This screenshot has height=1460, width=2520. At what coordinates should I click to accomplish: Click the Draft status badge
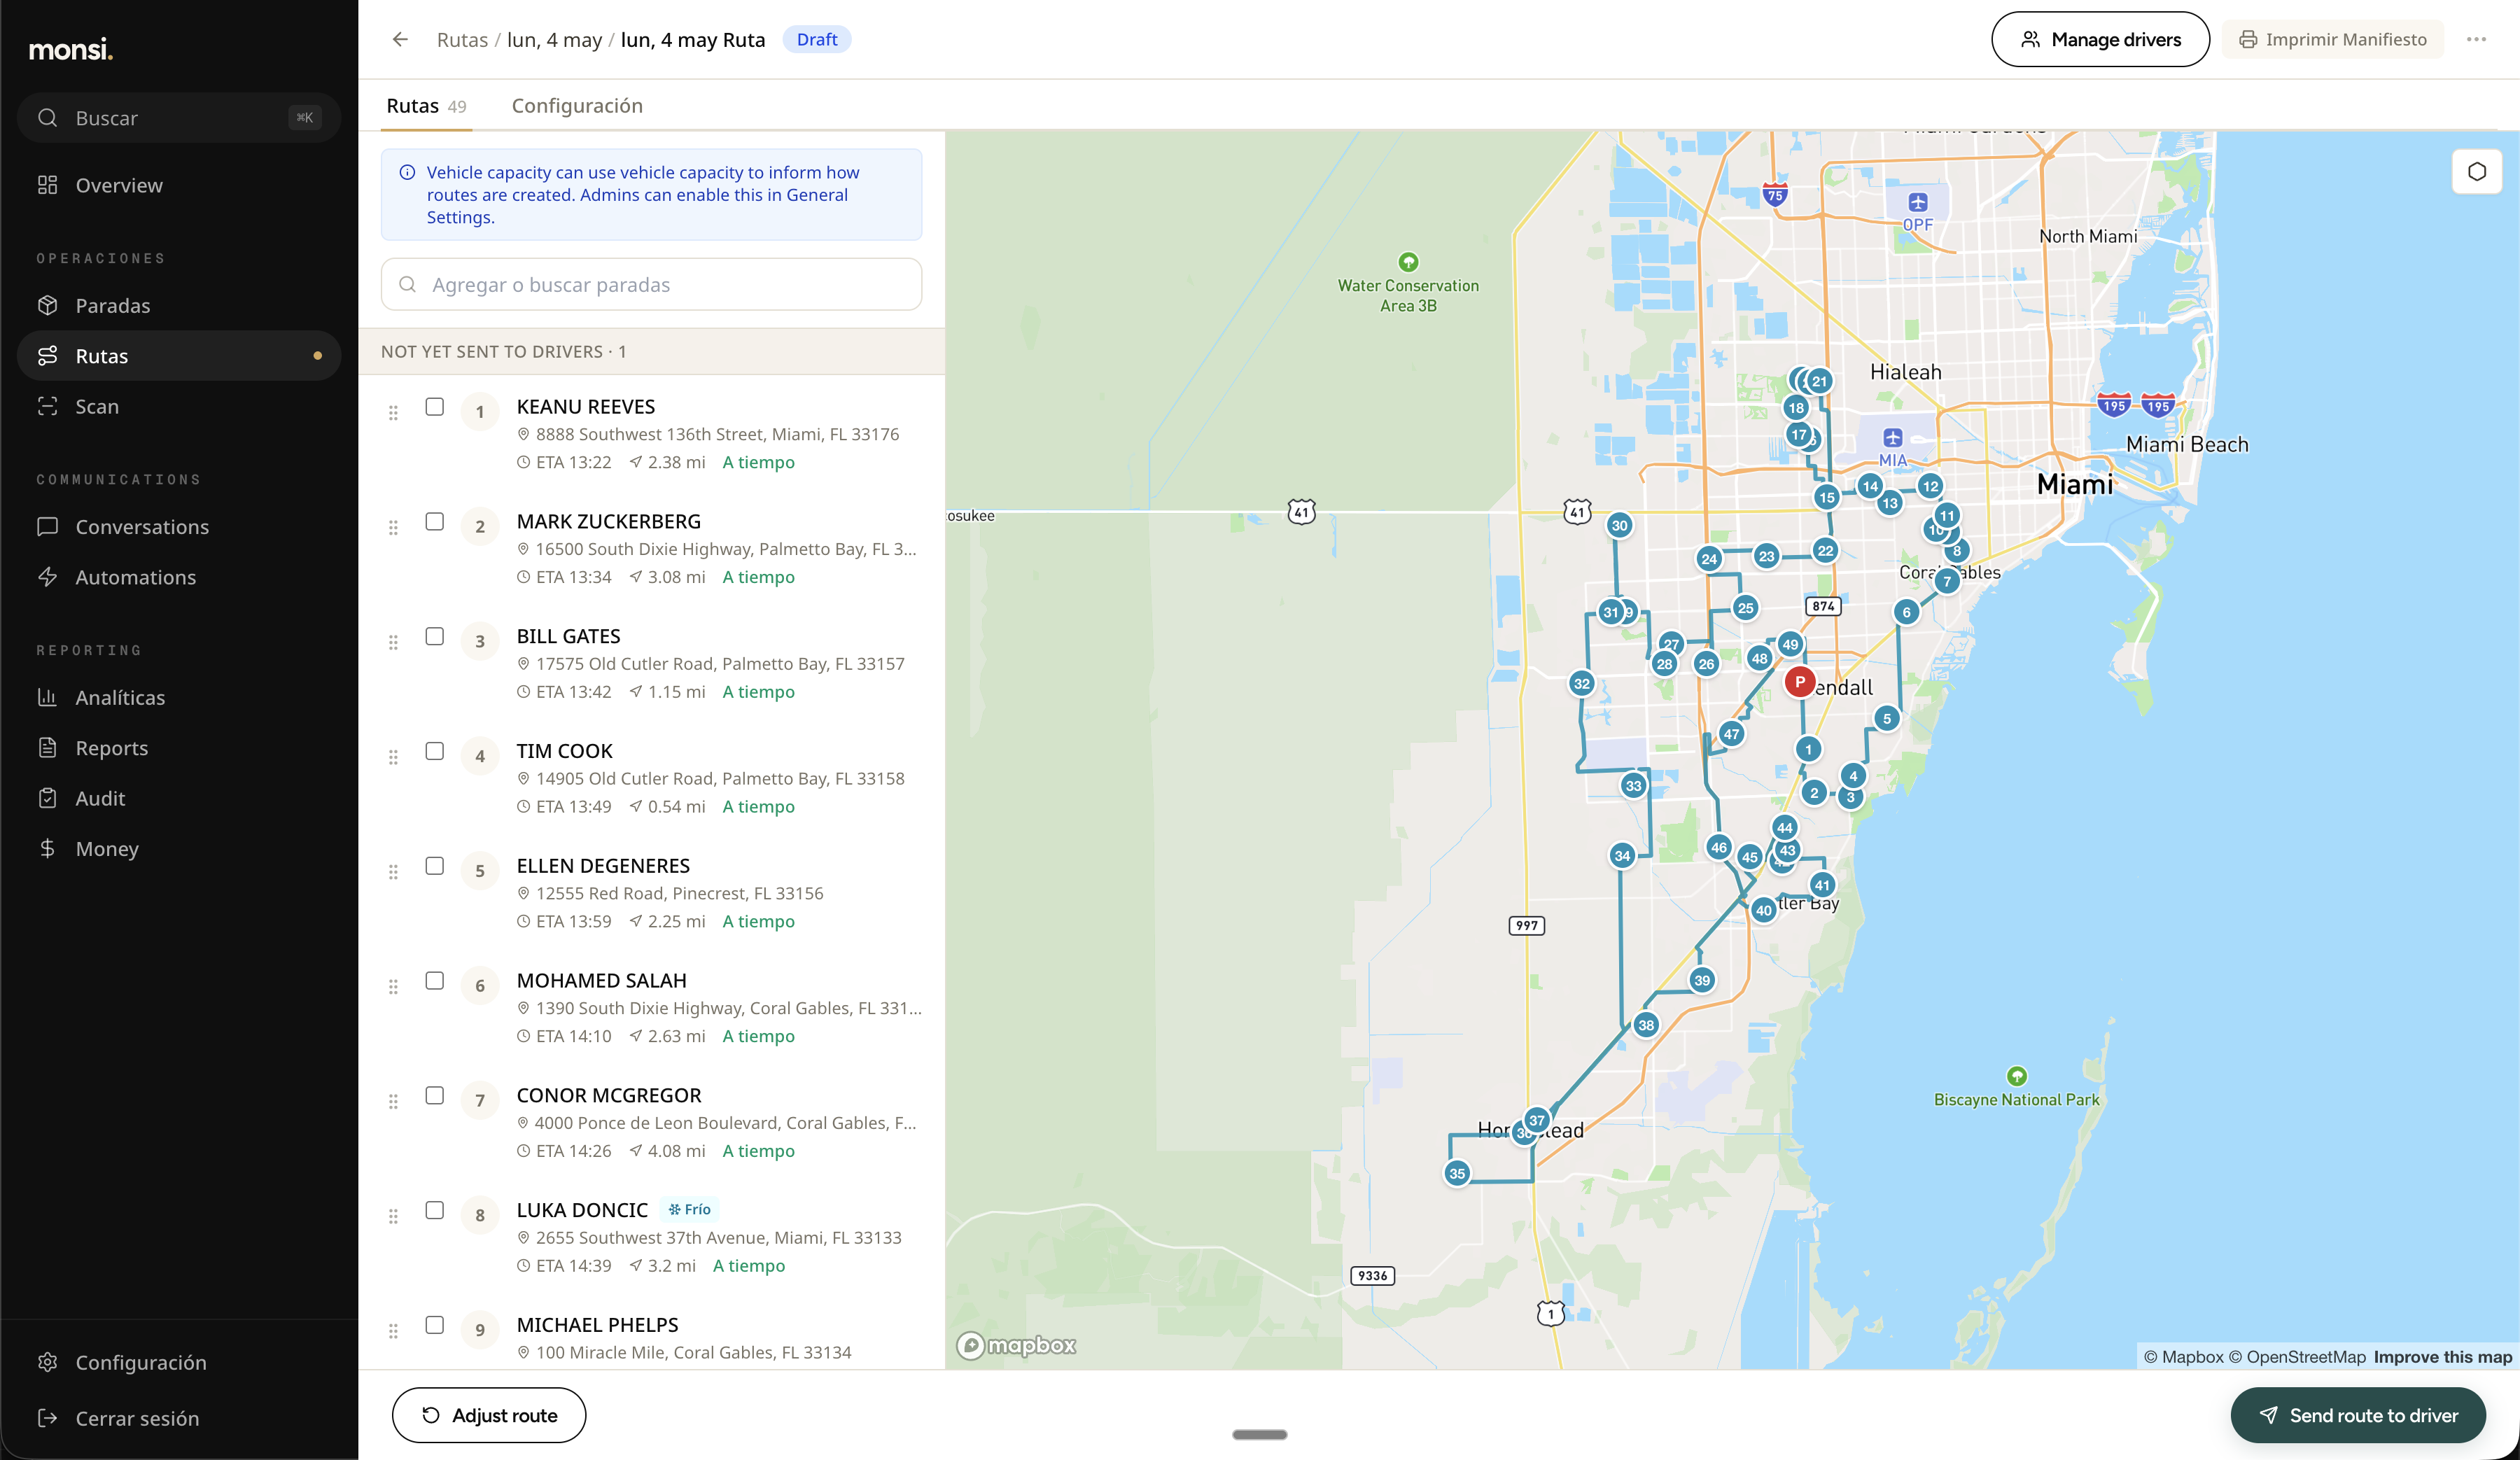pos(817,39)
